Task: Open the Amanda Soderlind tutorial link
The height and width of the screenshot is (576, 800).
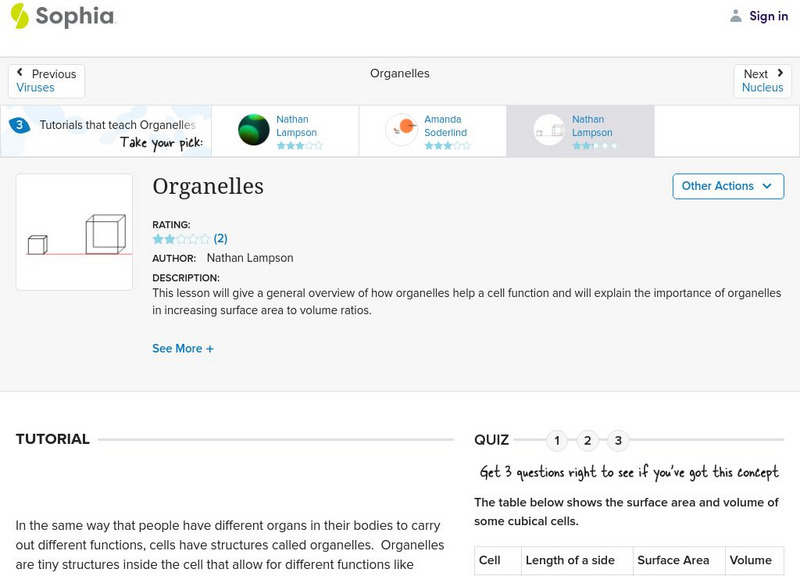Action: [x=445, y=126]
